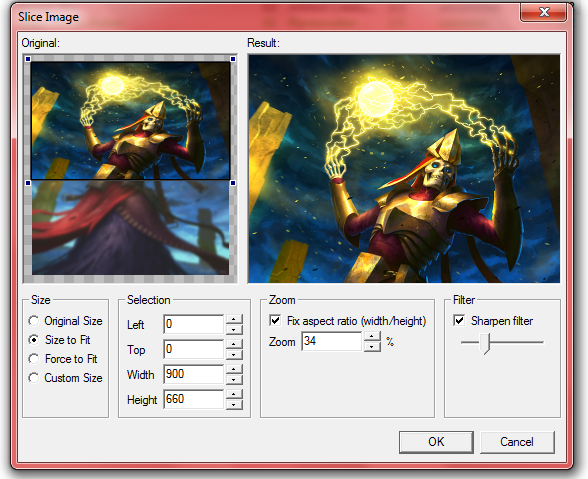Screen dimensions: 588x479
Task: Decrease the Zoom percentage with the down arrow
Action: tap(372, 347)
